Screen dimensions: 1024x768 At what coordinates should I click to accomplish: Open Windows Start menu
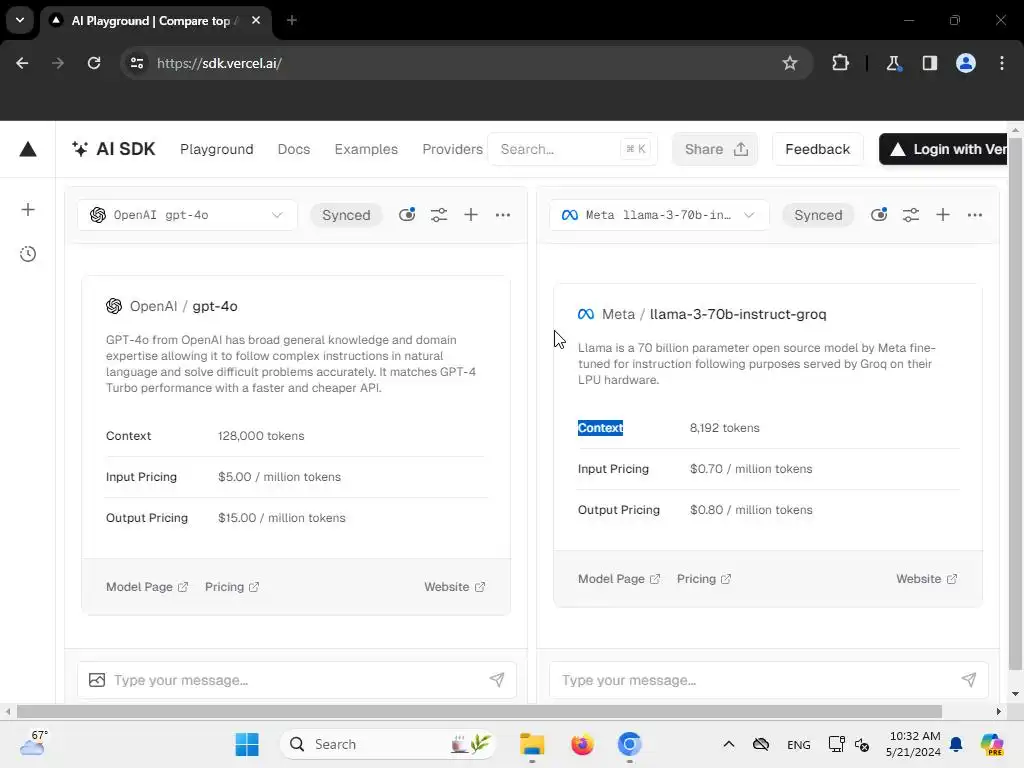pos(247,744)
